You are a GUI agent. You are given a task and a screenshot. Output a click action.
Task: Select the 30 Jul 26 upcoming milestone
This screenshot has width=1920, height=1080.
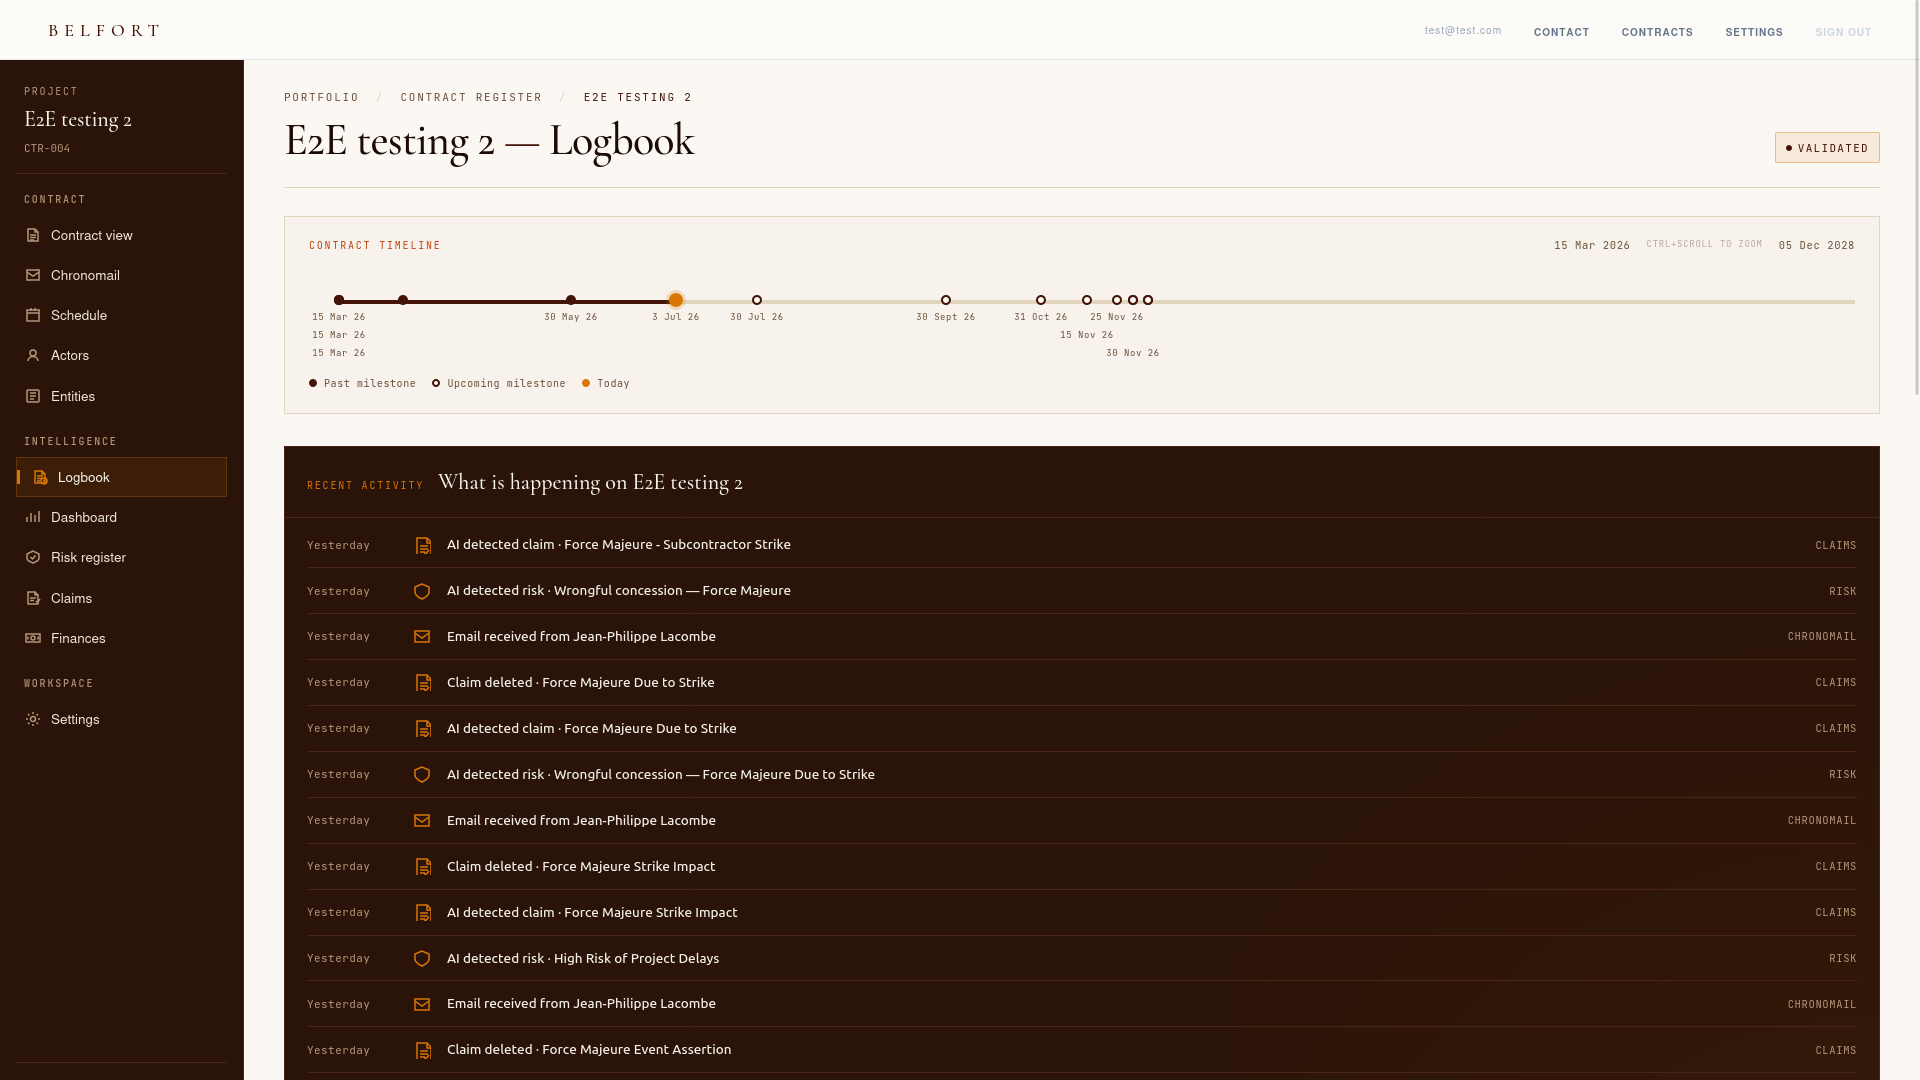[x=757, y=300]
